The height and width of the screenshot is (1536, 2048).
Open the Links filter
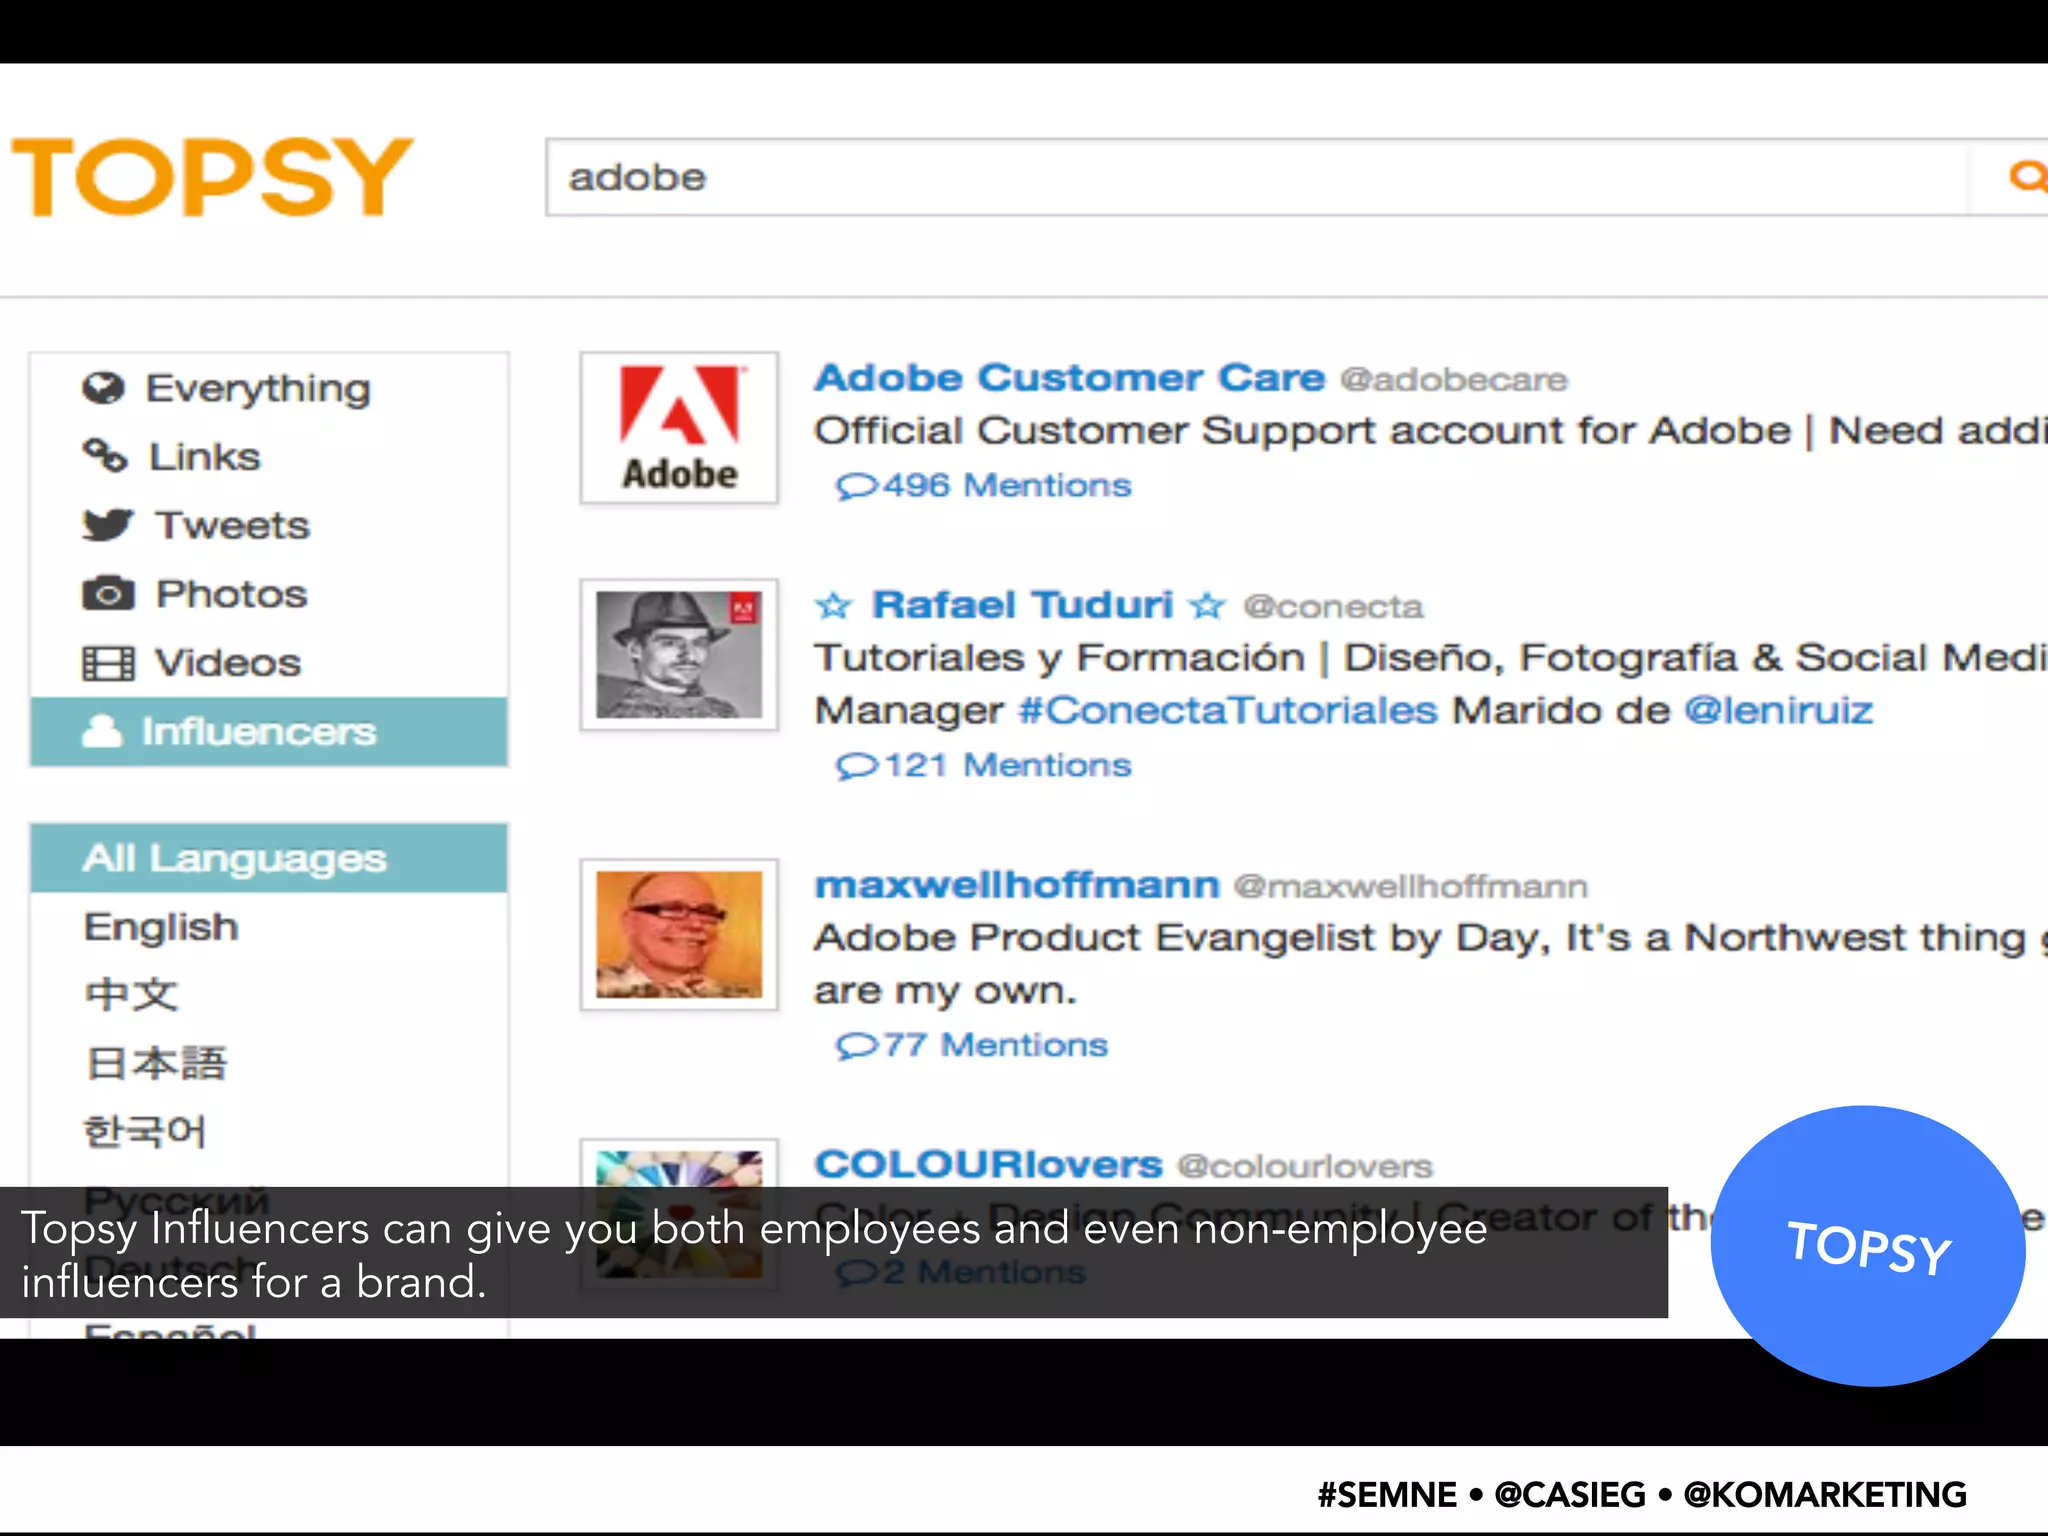click(x=269, y=456)
